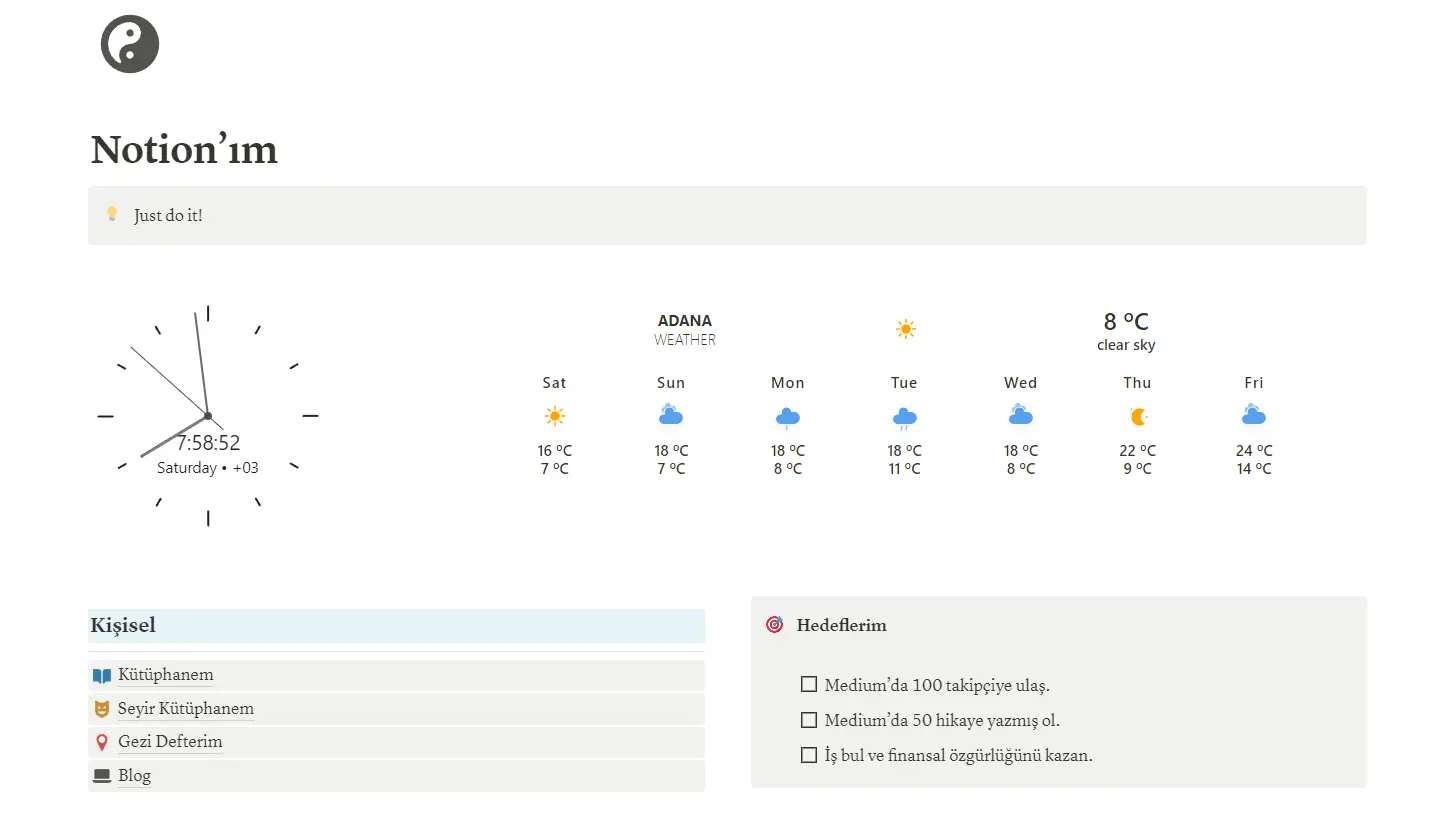1456x834 pixels.
Task: Tick the 'İş bul ve finansal özgürlüğünü kazan' checkbox
Action: tap(809, 755)
